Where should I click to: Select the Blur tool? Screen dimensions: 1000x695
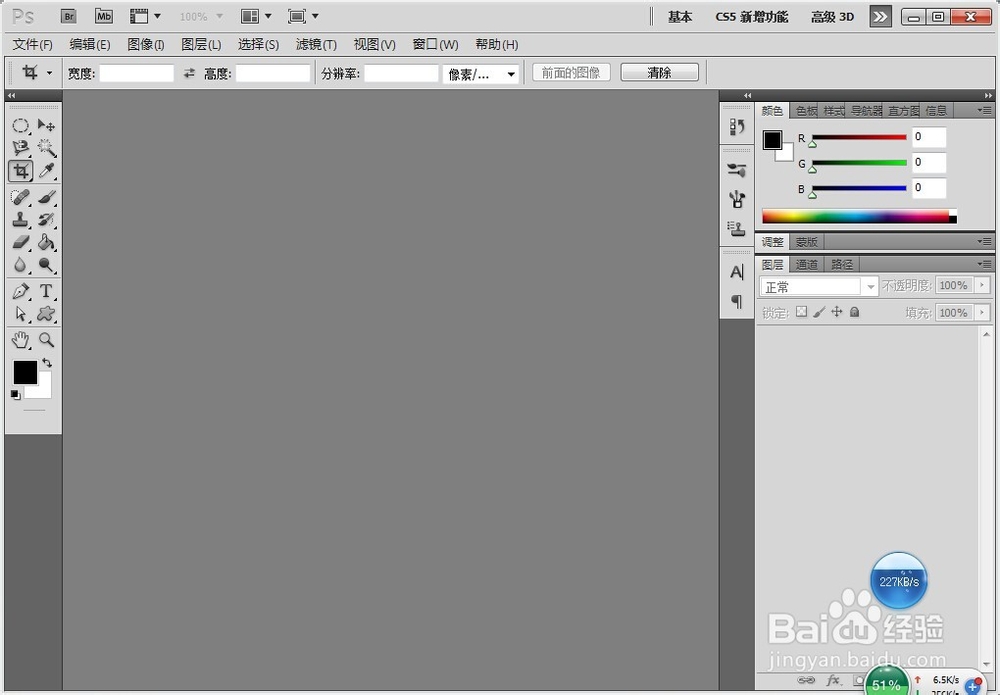pos(20,265)
